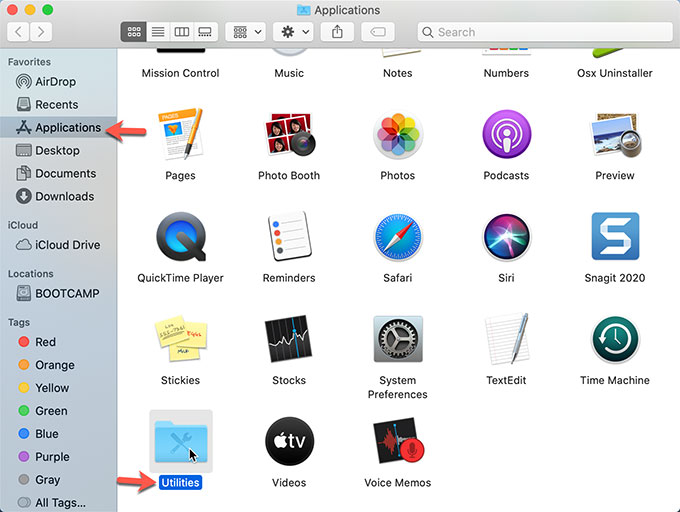Viewport: 680px width, 512px height.
Task: Open QuickTime Player icon
Action: (181, 237)
